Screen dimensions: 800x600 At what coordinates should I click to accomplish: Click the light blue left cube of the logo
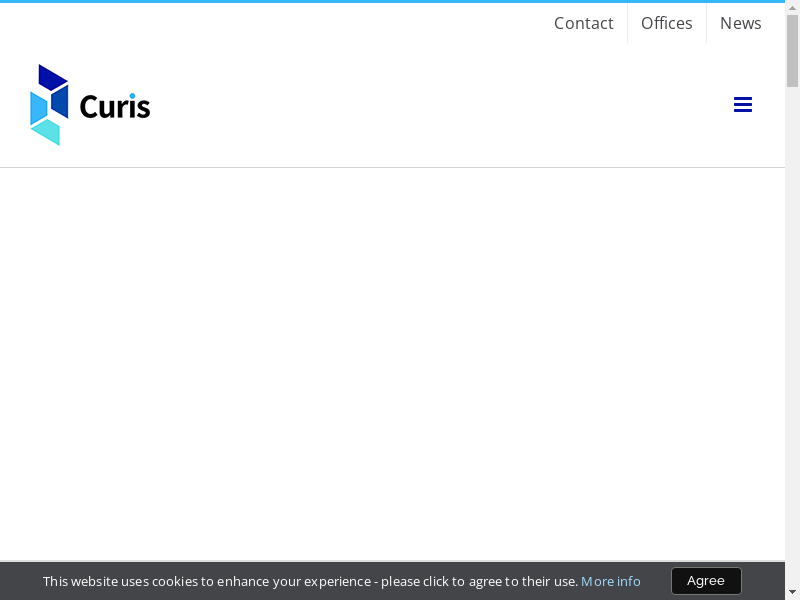click(x=38, y=108)
